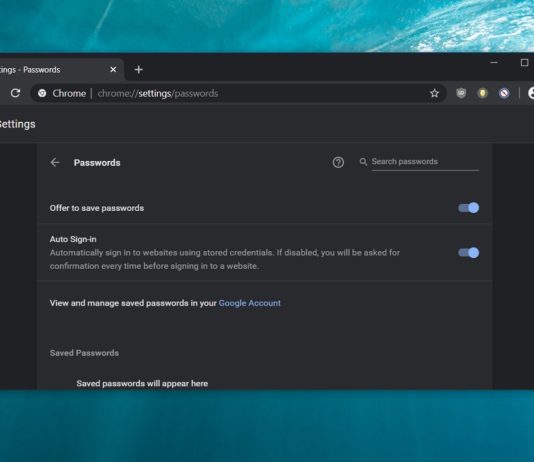The height and width of the screenshot is (462, 534).
Task: Click the search magnifier icon
Action: 363,162
